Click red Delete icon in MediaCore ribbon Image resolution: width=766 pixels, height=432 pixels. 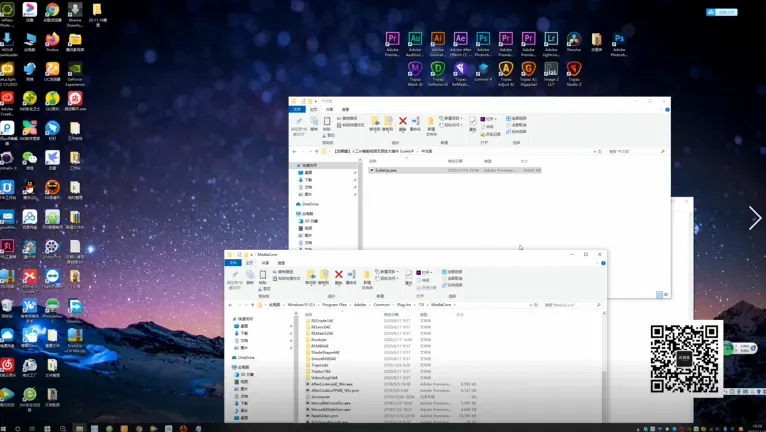(339, 277)
